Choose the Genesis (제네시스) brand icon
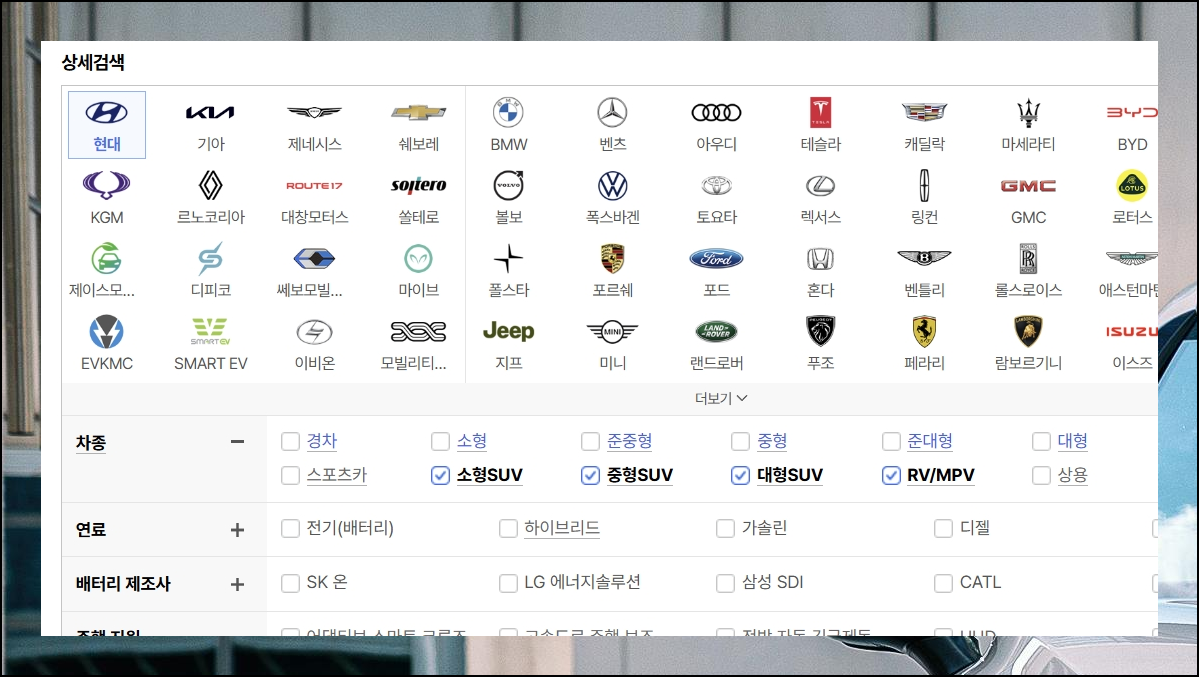Image resolution: width=1199 pixels, height=677 pixels. [314, 113]
